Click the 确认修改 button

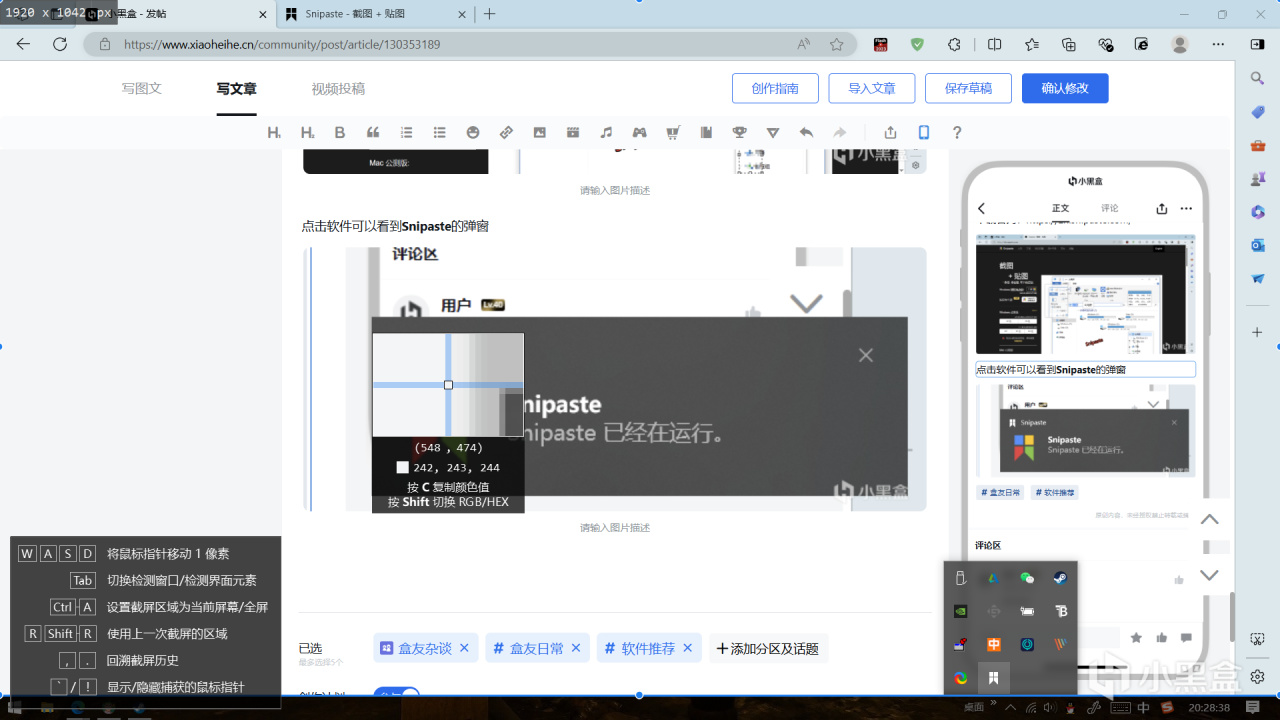[1065, 88]
